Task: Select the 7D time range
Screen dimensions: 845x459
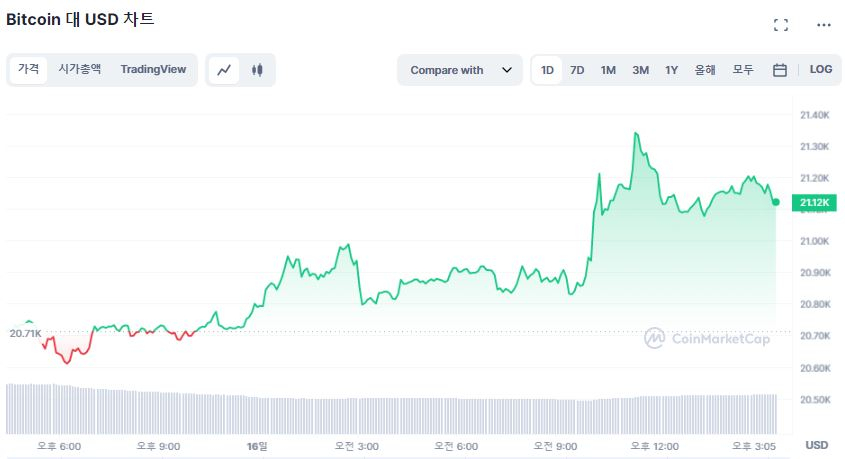Action: 577,70
